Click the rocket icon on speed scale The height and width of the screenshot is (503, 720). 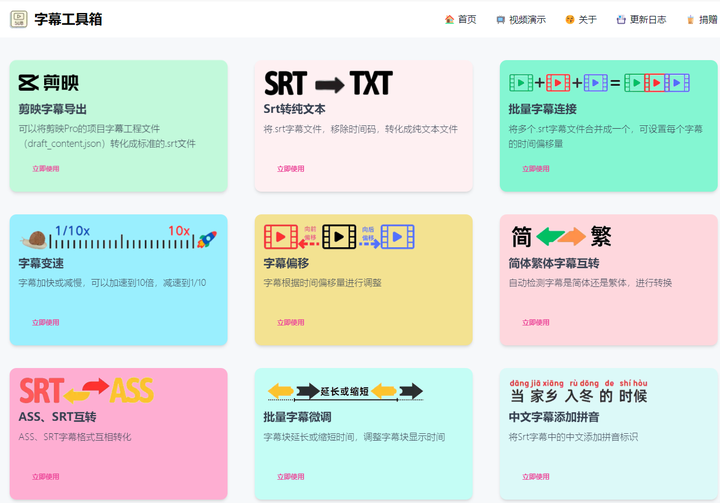point(207,239)
